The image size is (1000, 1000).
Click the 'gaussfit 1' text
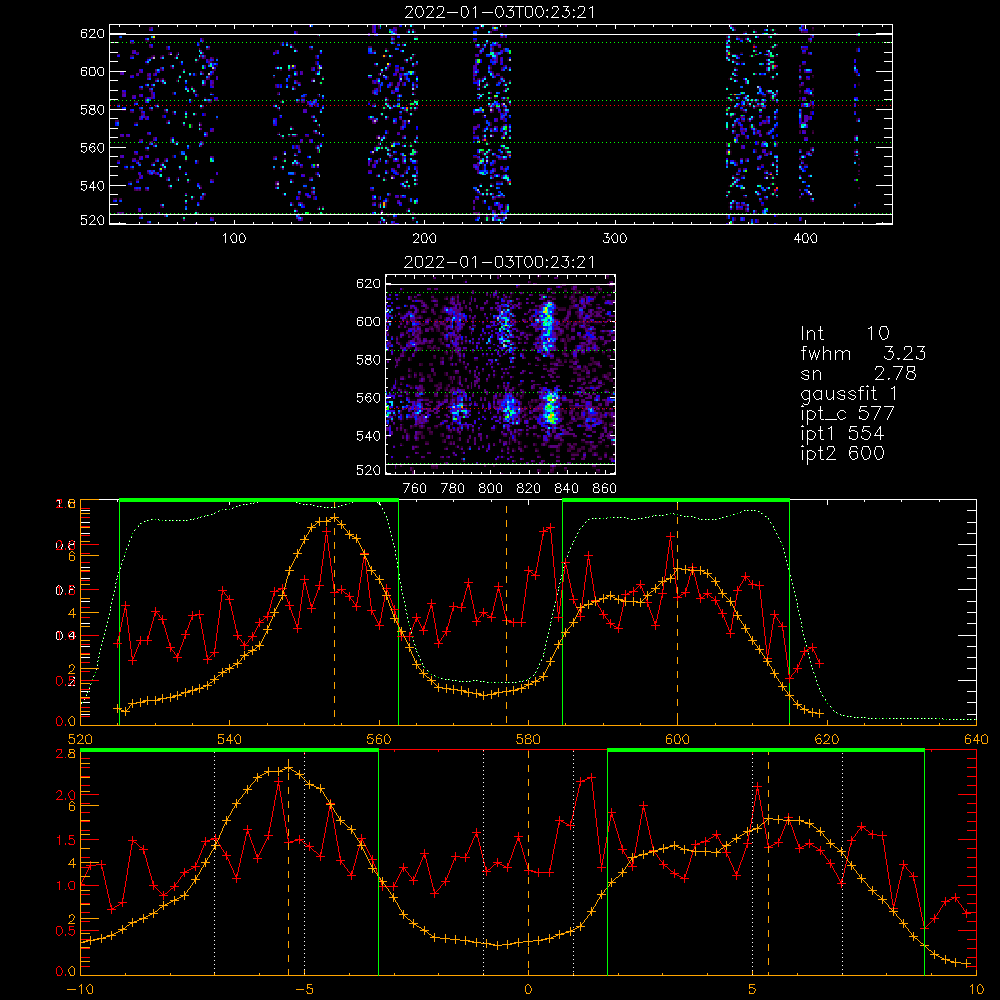pyautogui.click(x=849, y=393)
